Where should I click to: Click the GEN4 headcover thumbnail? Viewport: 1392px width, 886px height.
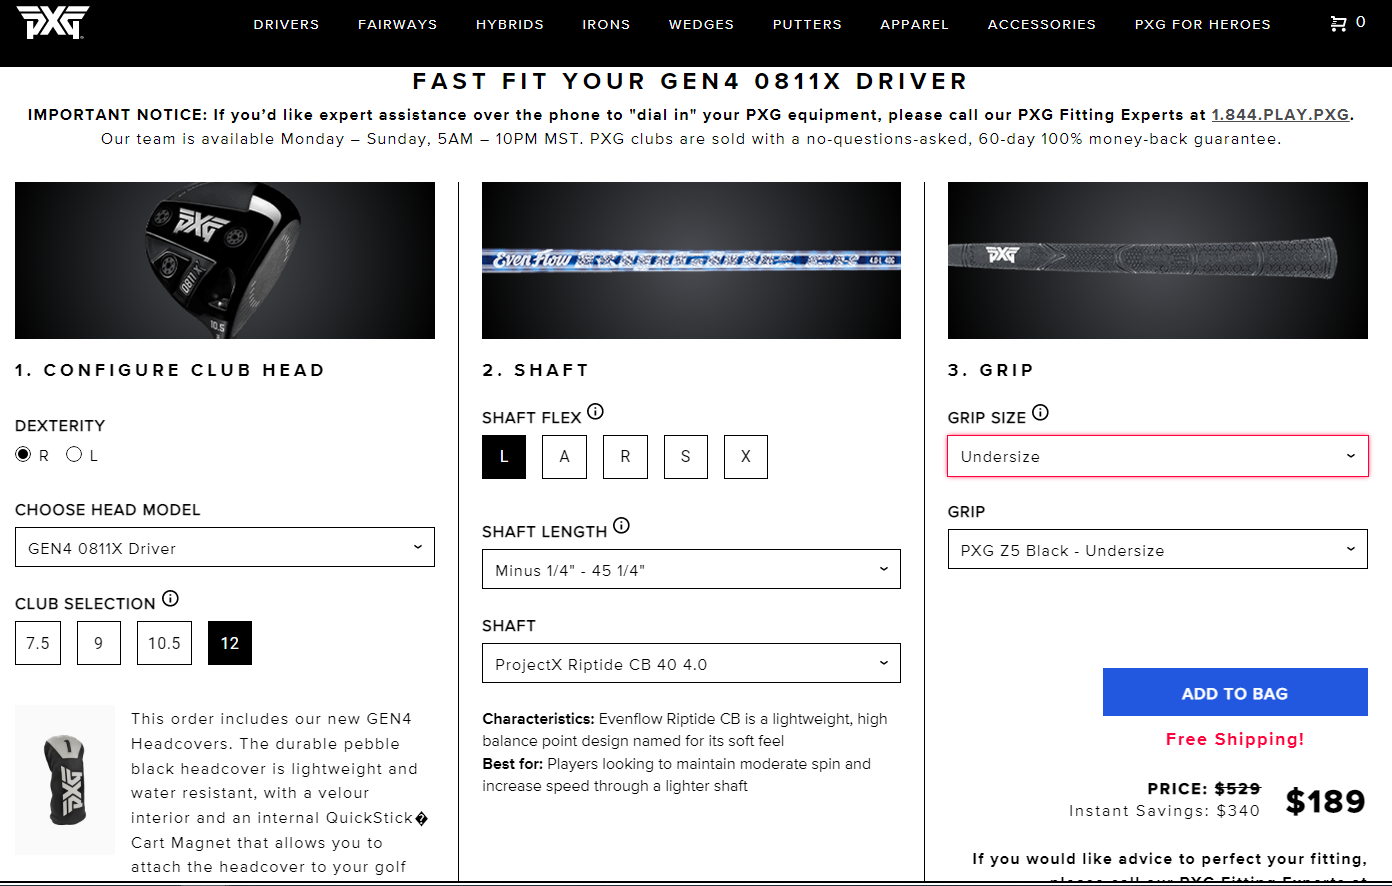coord(65,780)
